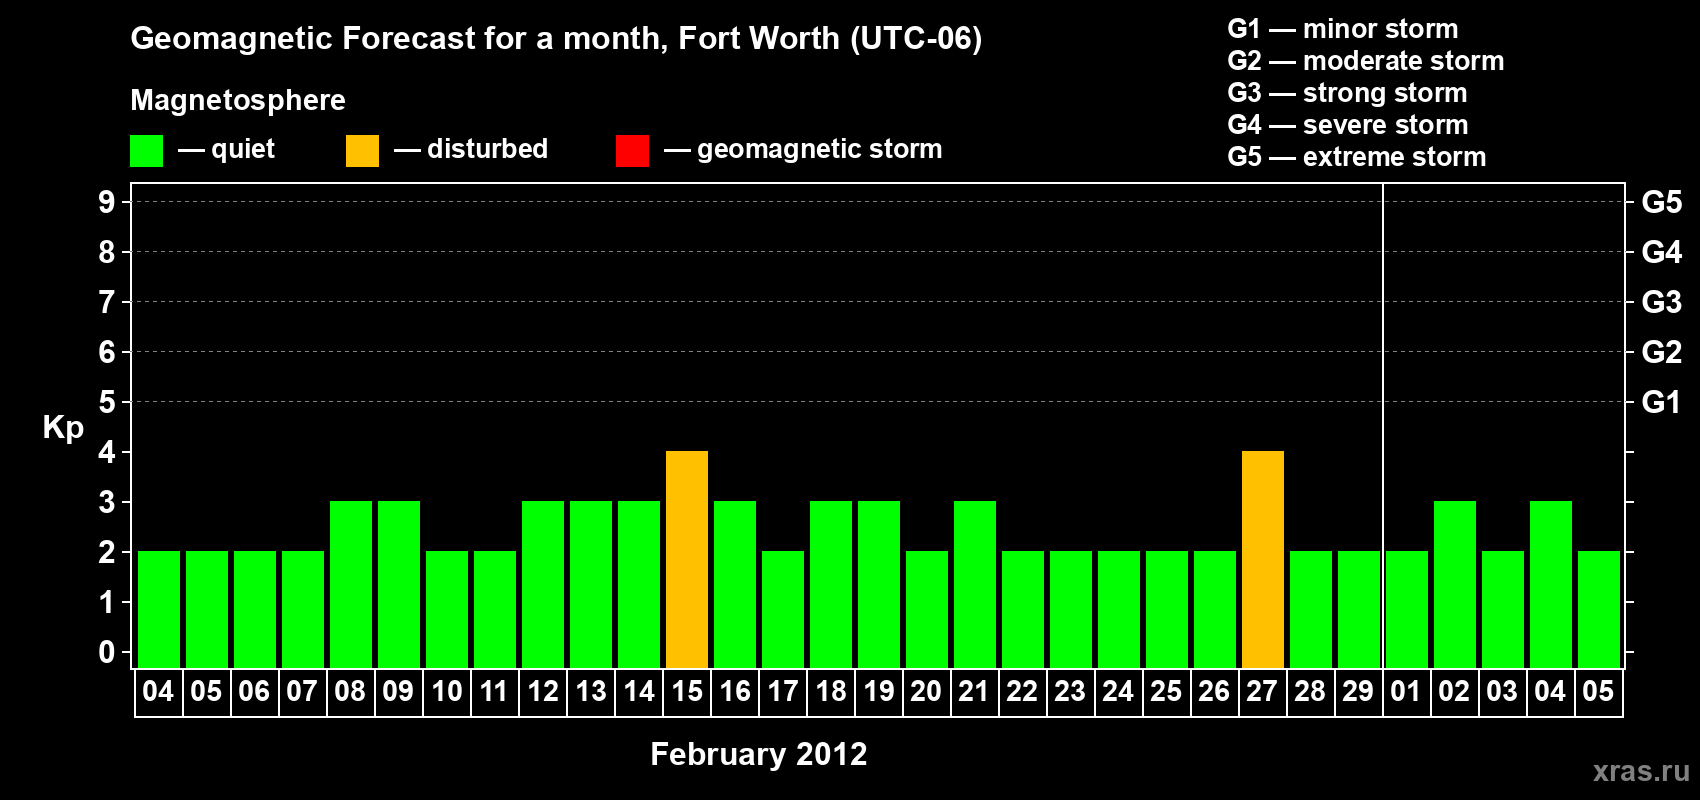1700x800 pixels.
Task: Click the date label 03
Action: point(1502,691)
